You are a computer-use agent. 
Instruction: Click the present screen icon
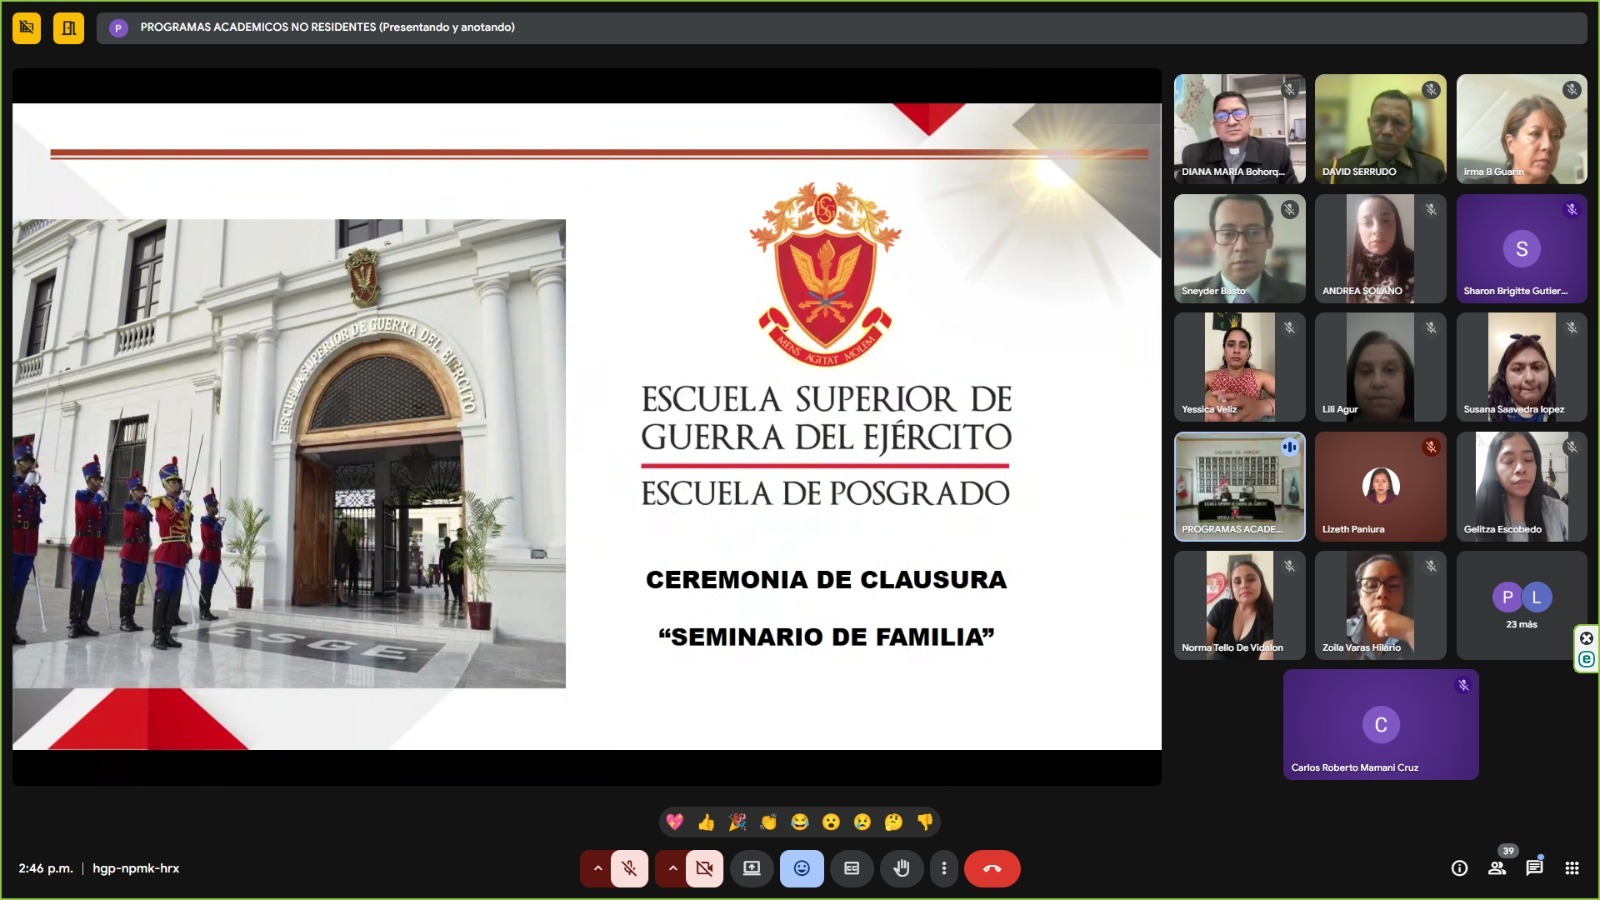point(752,868)
